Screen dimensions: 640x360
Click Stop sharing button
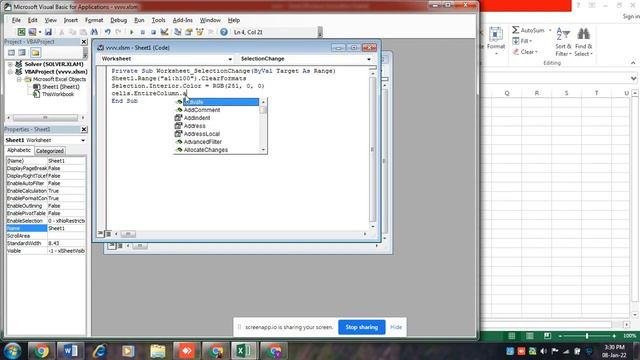click(x=362, y=327)
